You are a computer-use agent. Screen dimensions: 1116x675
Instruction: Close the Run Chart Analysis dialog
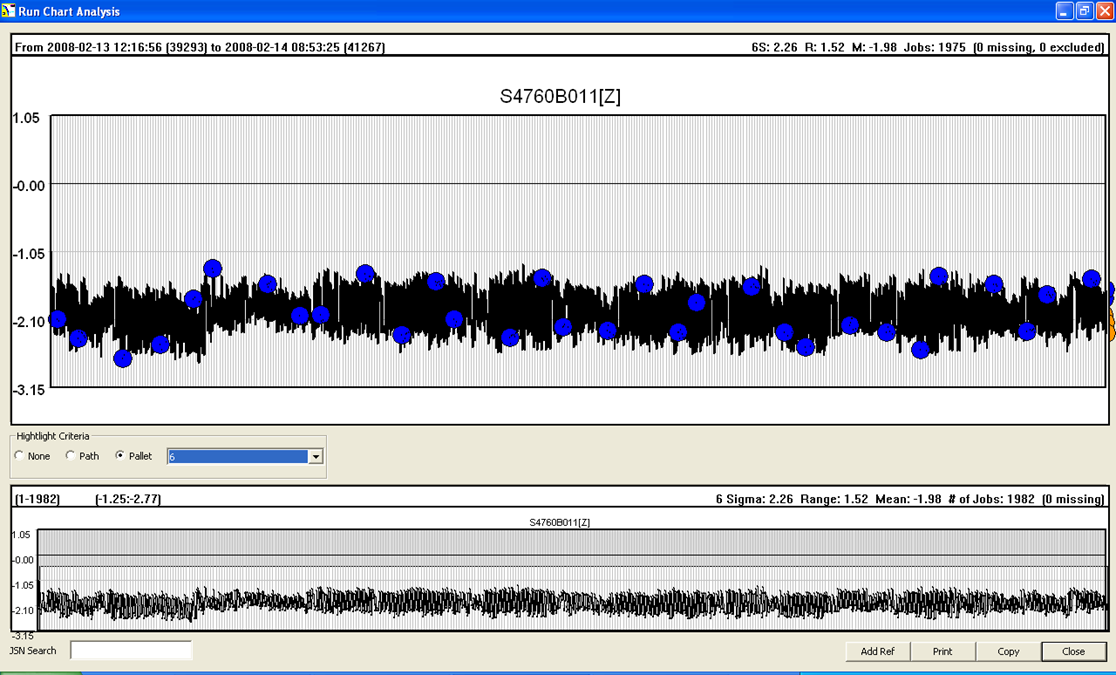tap(1073, 651)
